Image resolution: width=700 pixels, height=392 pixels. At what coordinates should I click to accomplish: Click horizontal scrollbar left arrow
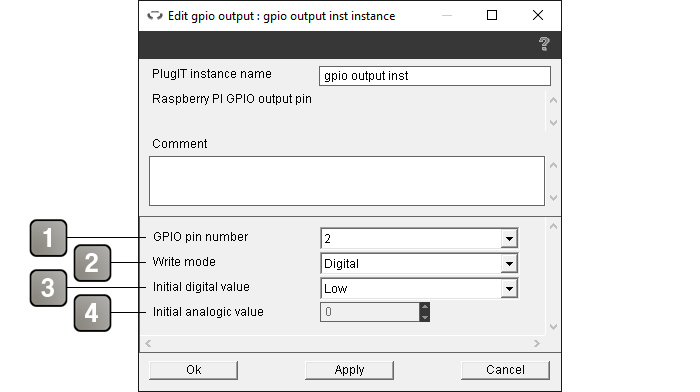148,343
